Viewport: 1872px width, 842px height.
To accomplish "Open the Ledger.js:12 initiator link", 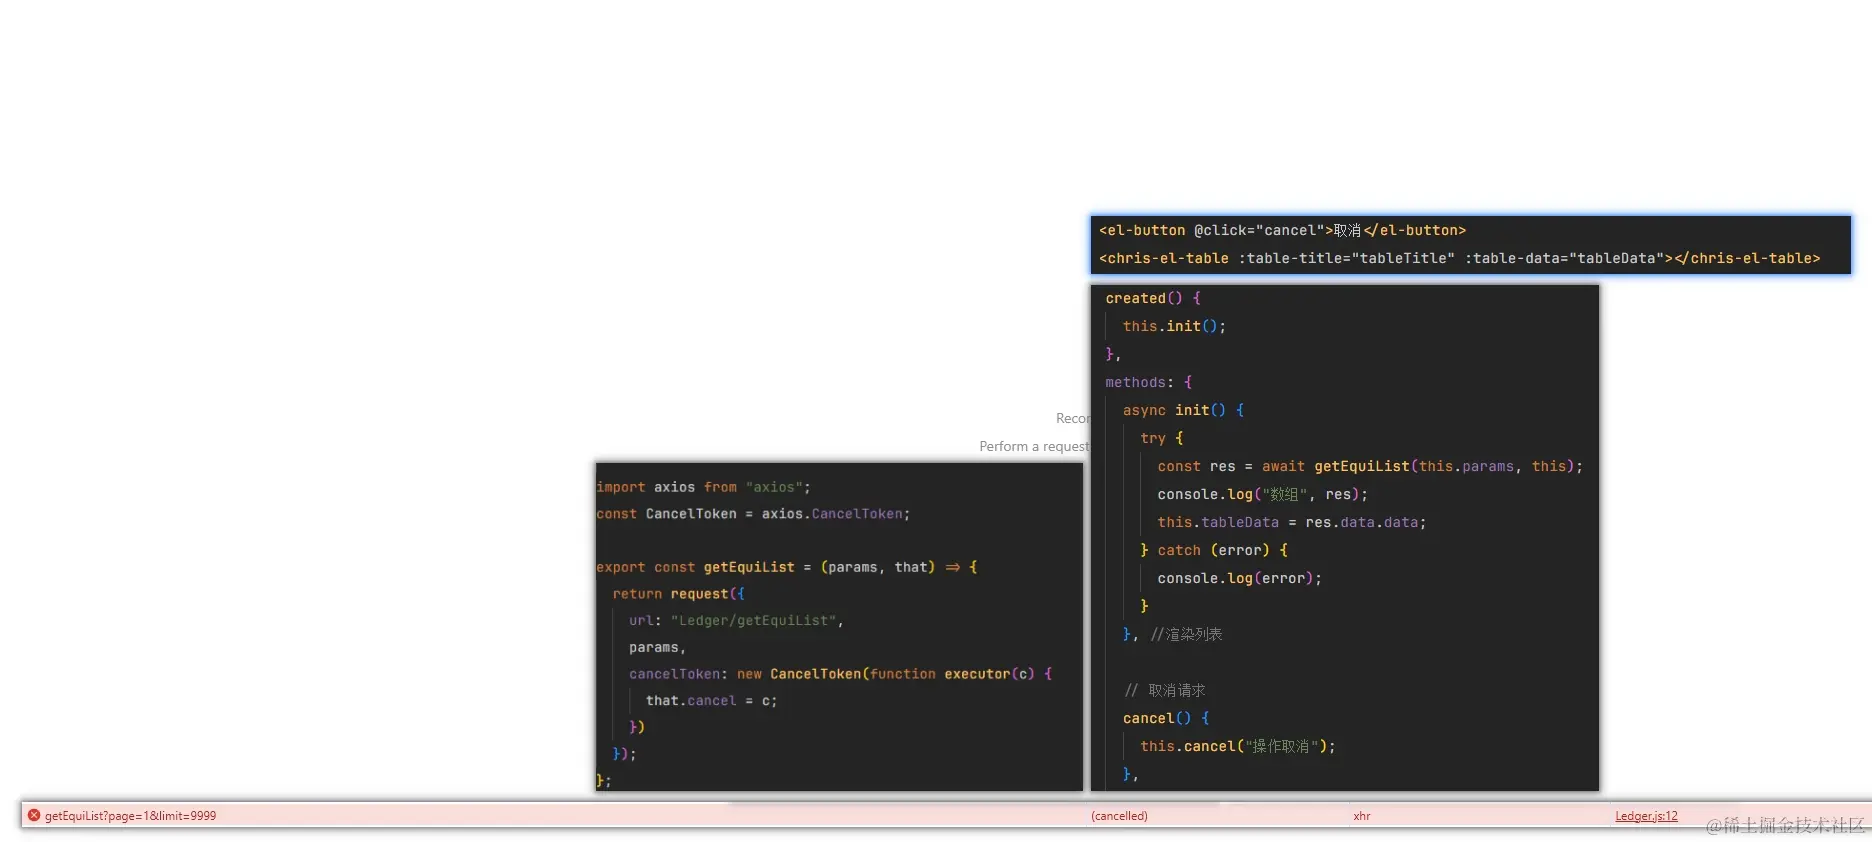I will 1646,816.
